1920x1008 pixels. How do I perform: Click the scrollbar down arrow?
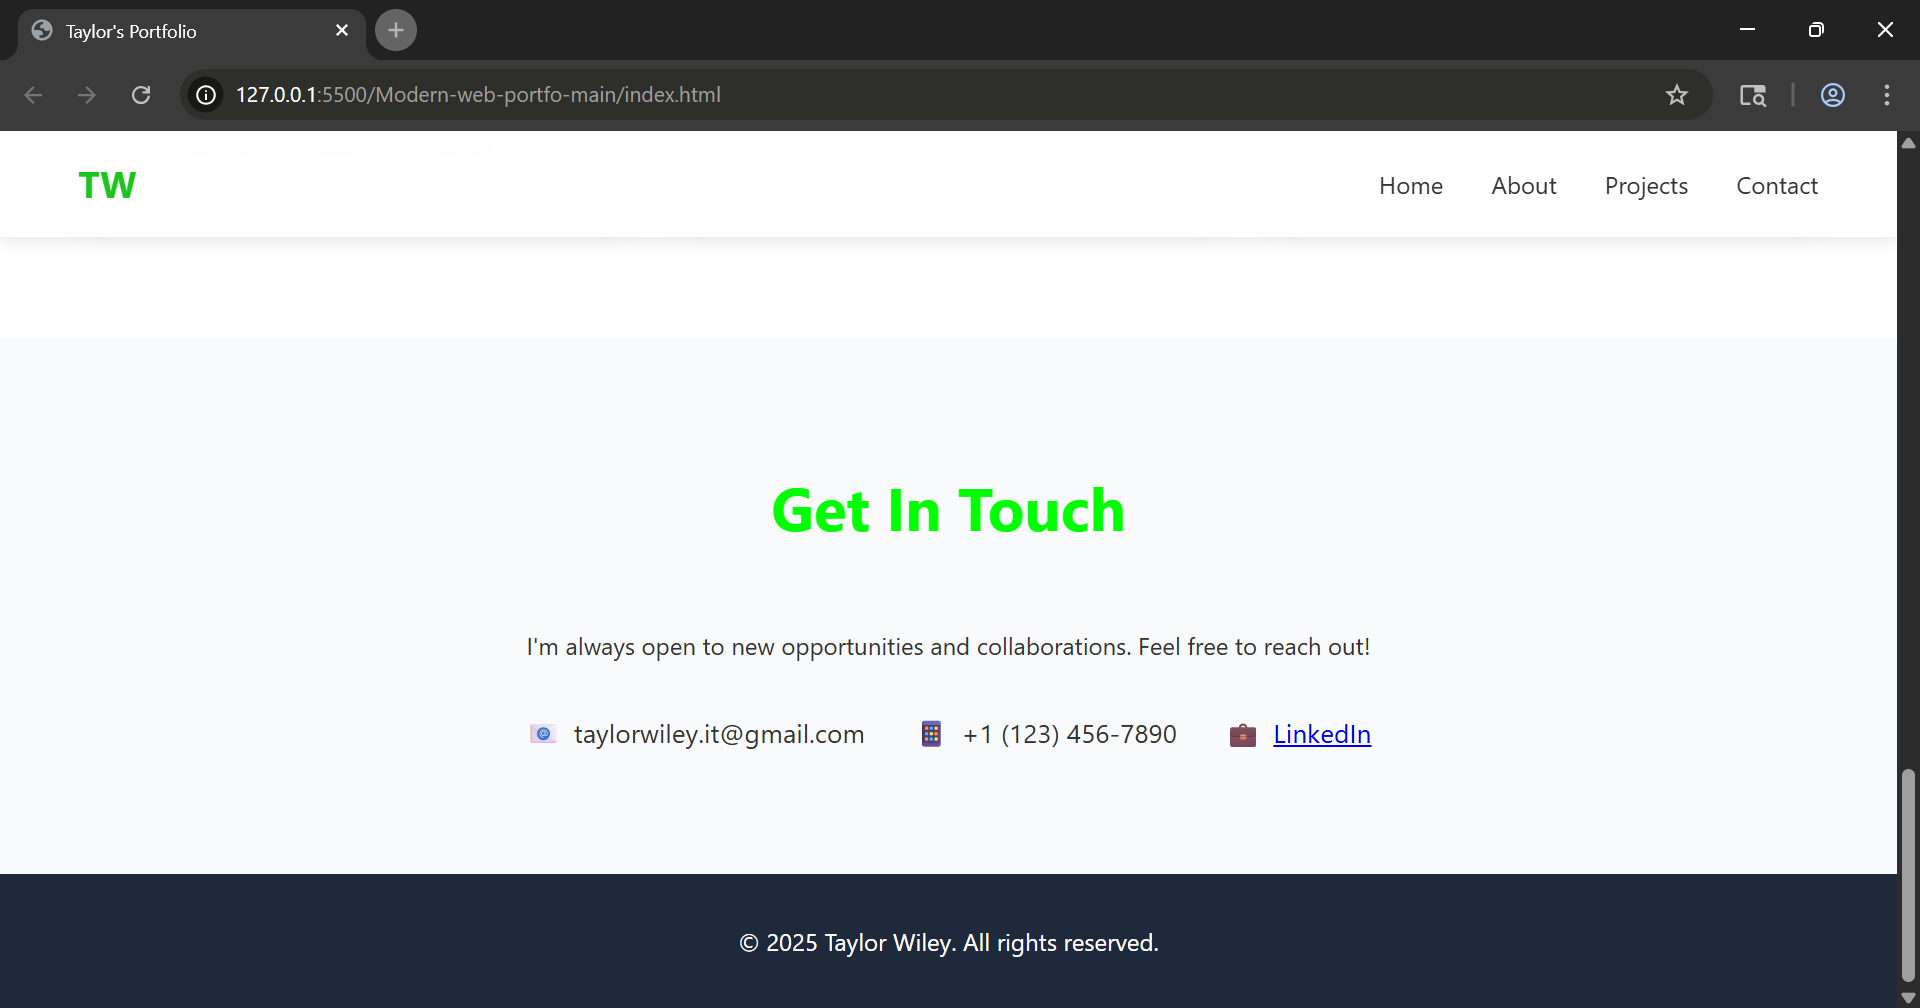click(1908, 997)
